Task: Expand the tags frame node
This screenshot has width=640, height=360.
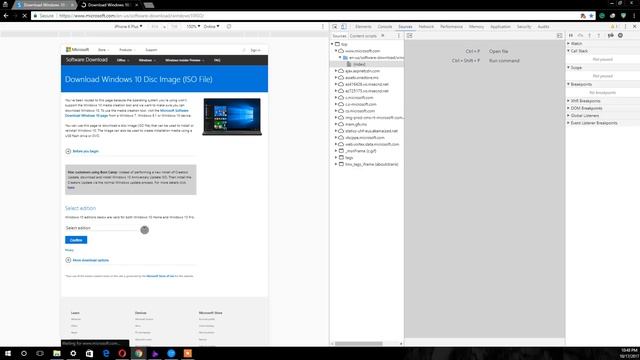Action: (336, 158)
